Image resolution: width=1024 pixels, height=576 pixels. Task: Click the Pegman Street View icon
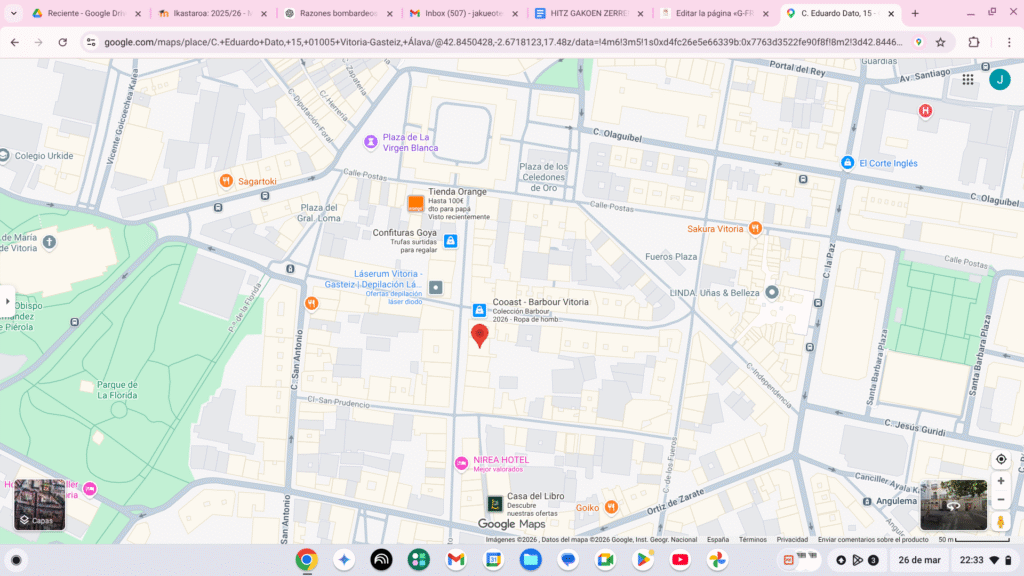click(x=1000, y=521)
